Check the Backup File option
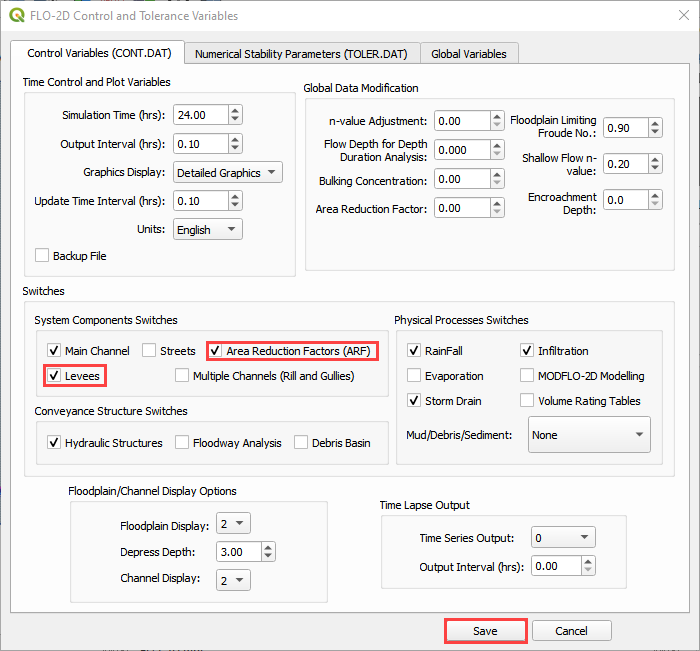Image resolution: width=700 pixels, height=651 pixels. point(42,256)
